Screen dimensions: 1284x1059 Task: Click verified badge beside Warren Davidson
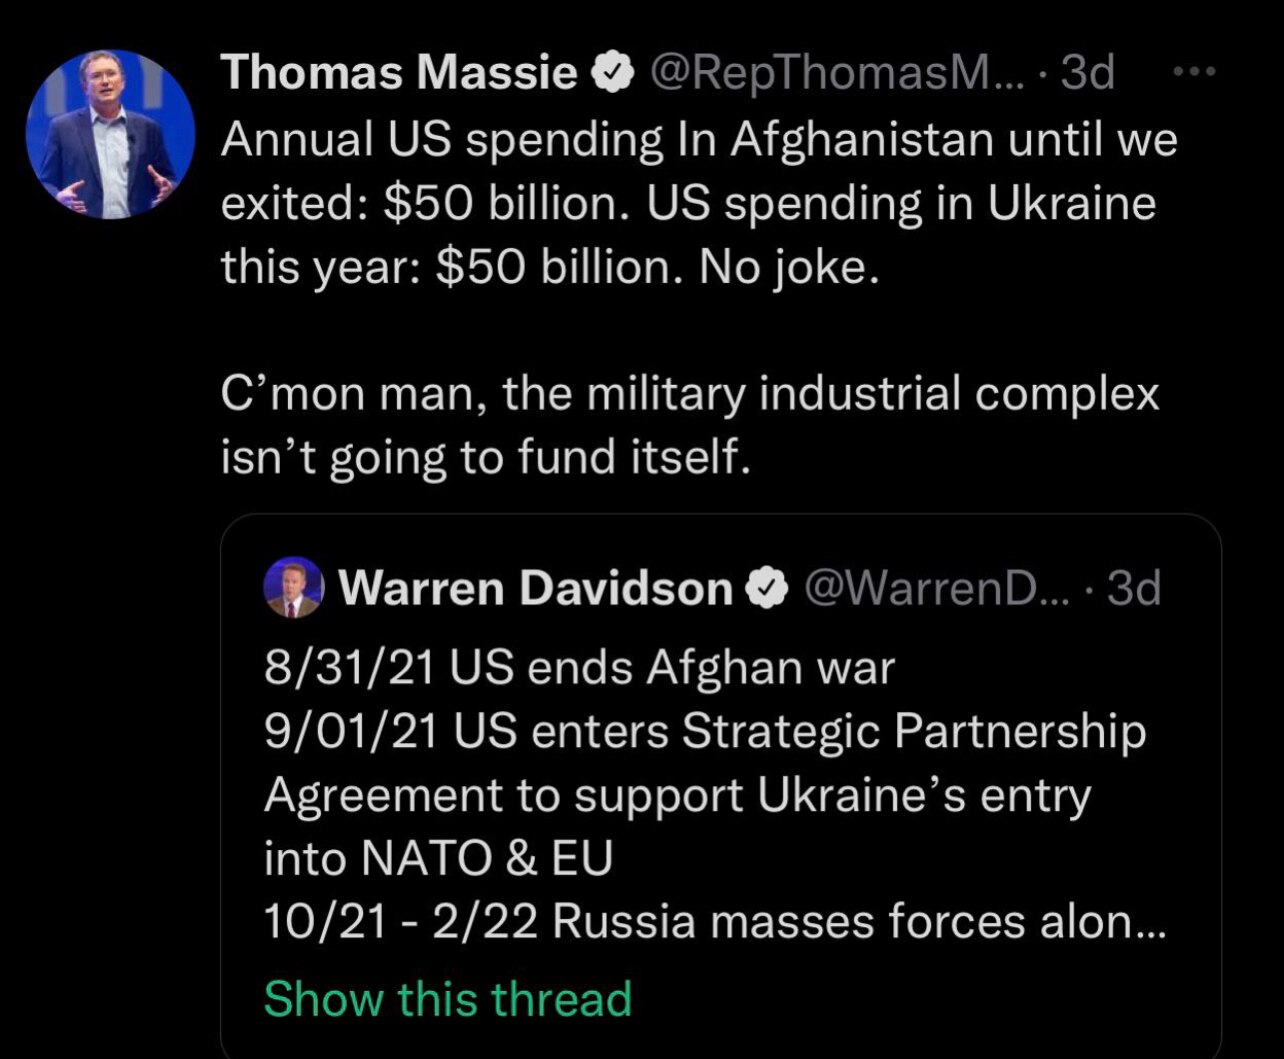[767, 589]
